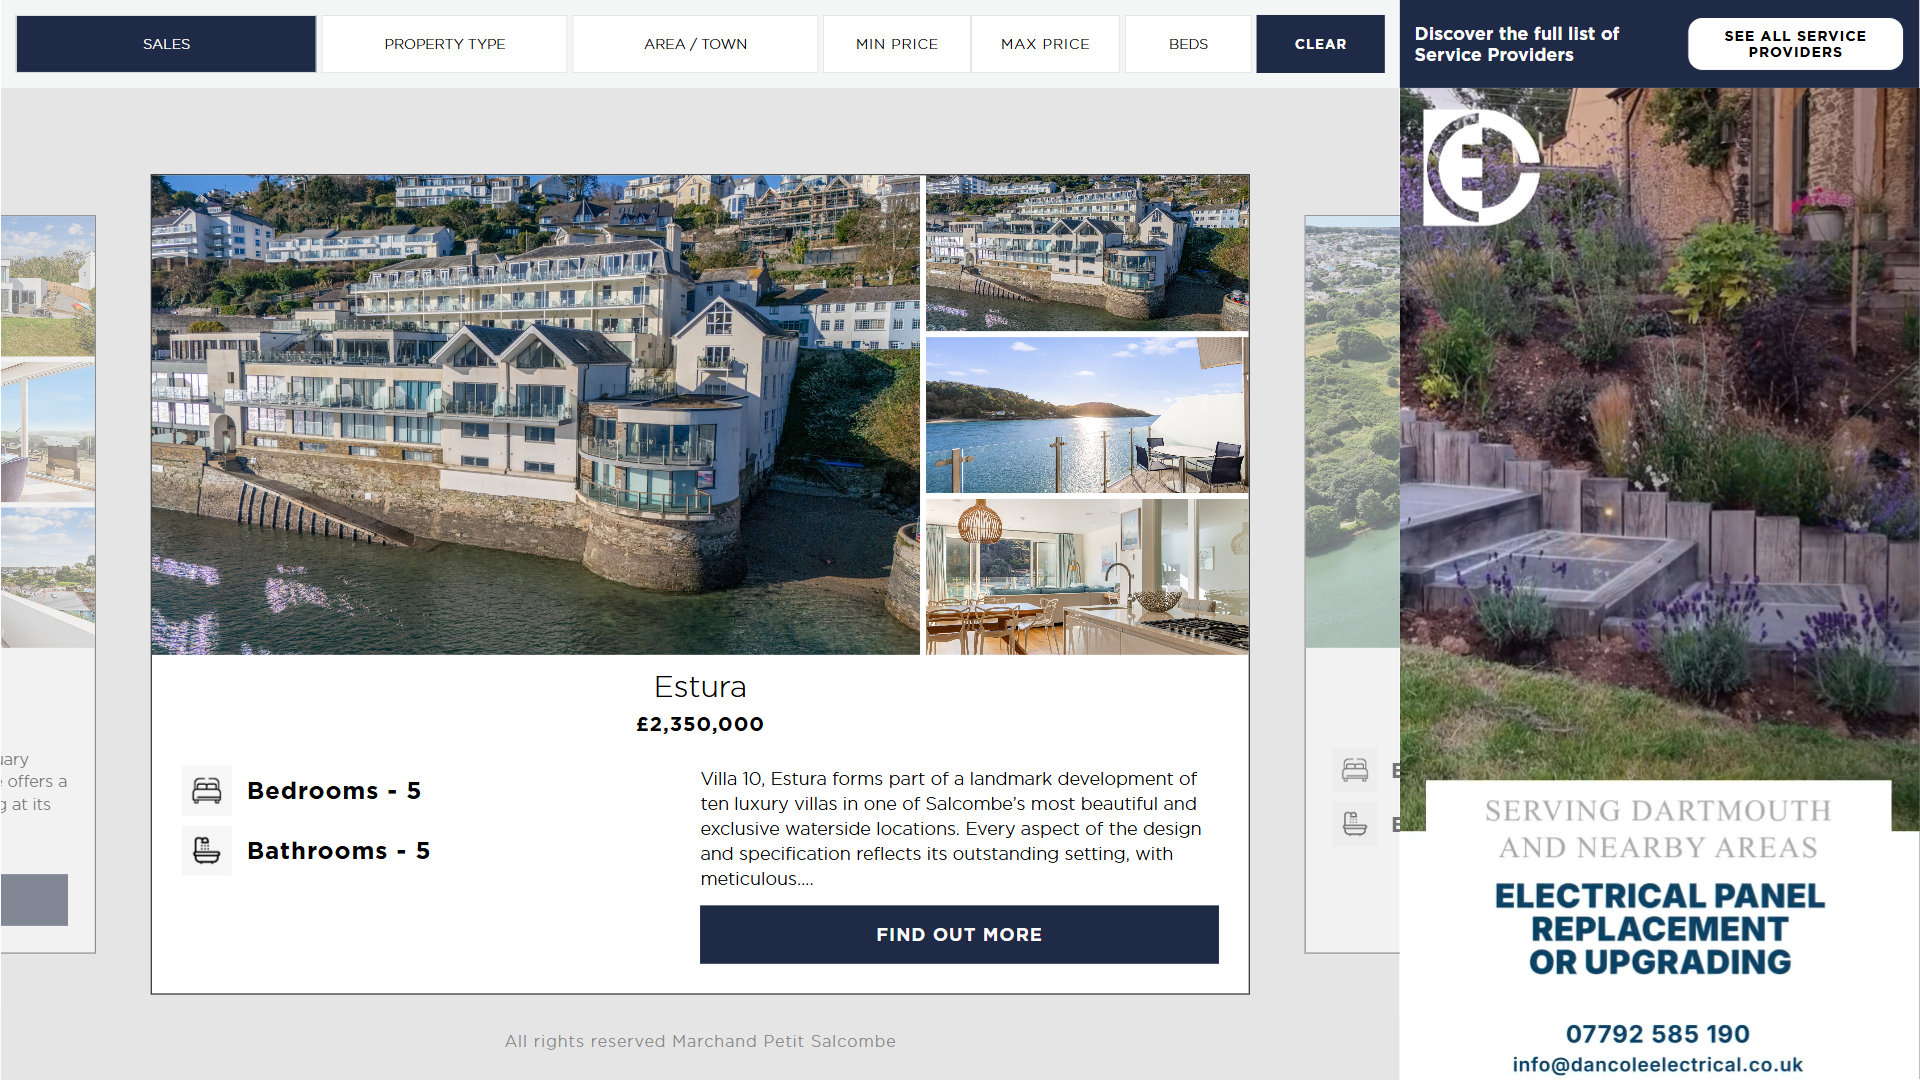The width and height of the screenshot is (1920, 1080).
Task: Click the bathtub icon beside Bathrooms - 5
Action: point(207,851)
